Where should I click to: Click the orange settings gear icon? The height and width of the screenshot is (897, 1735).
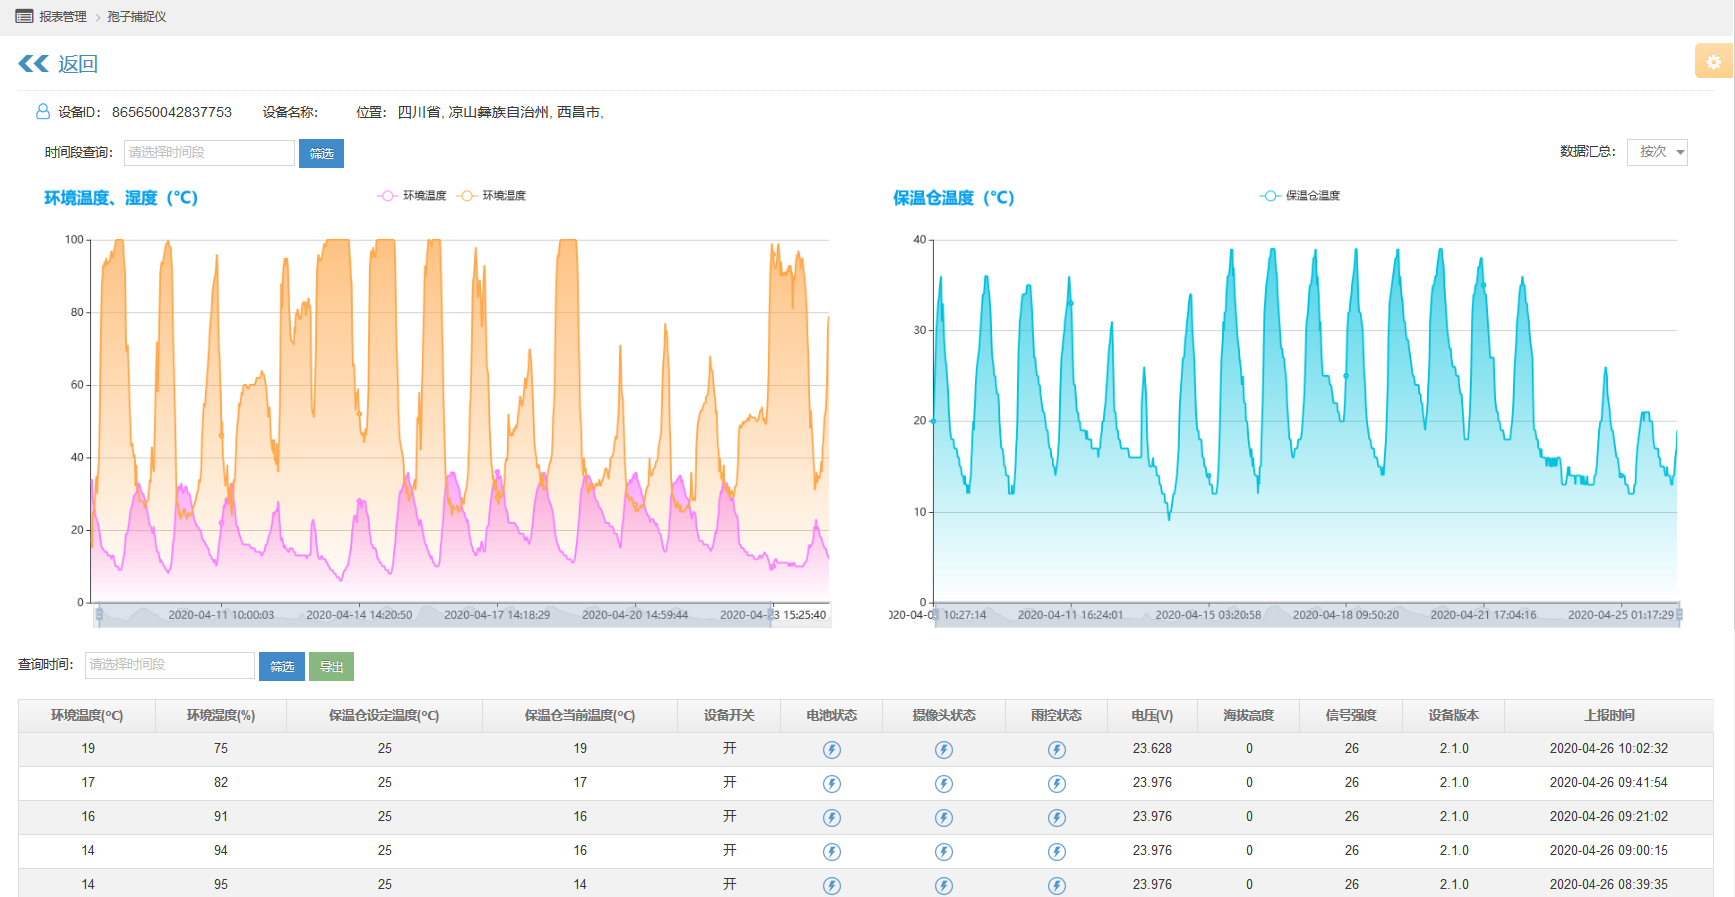click(1713, 61)
